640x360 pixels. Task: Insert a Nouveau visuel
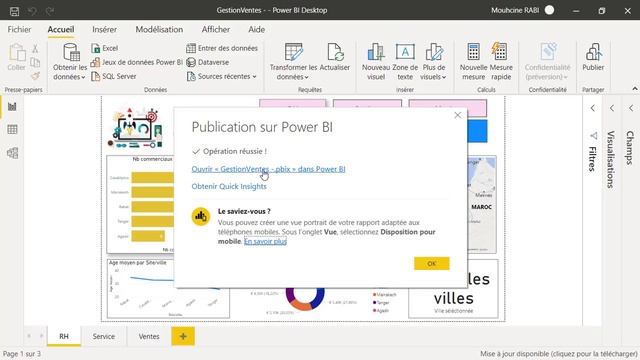click(376, 62)
